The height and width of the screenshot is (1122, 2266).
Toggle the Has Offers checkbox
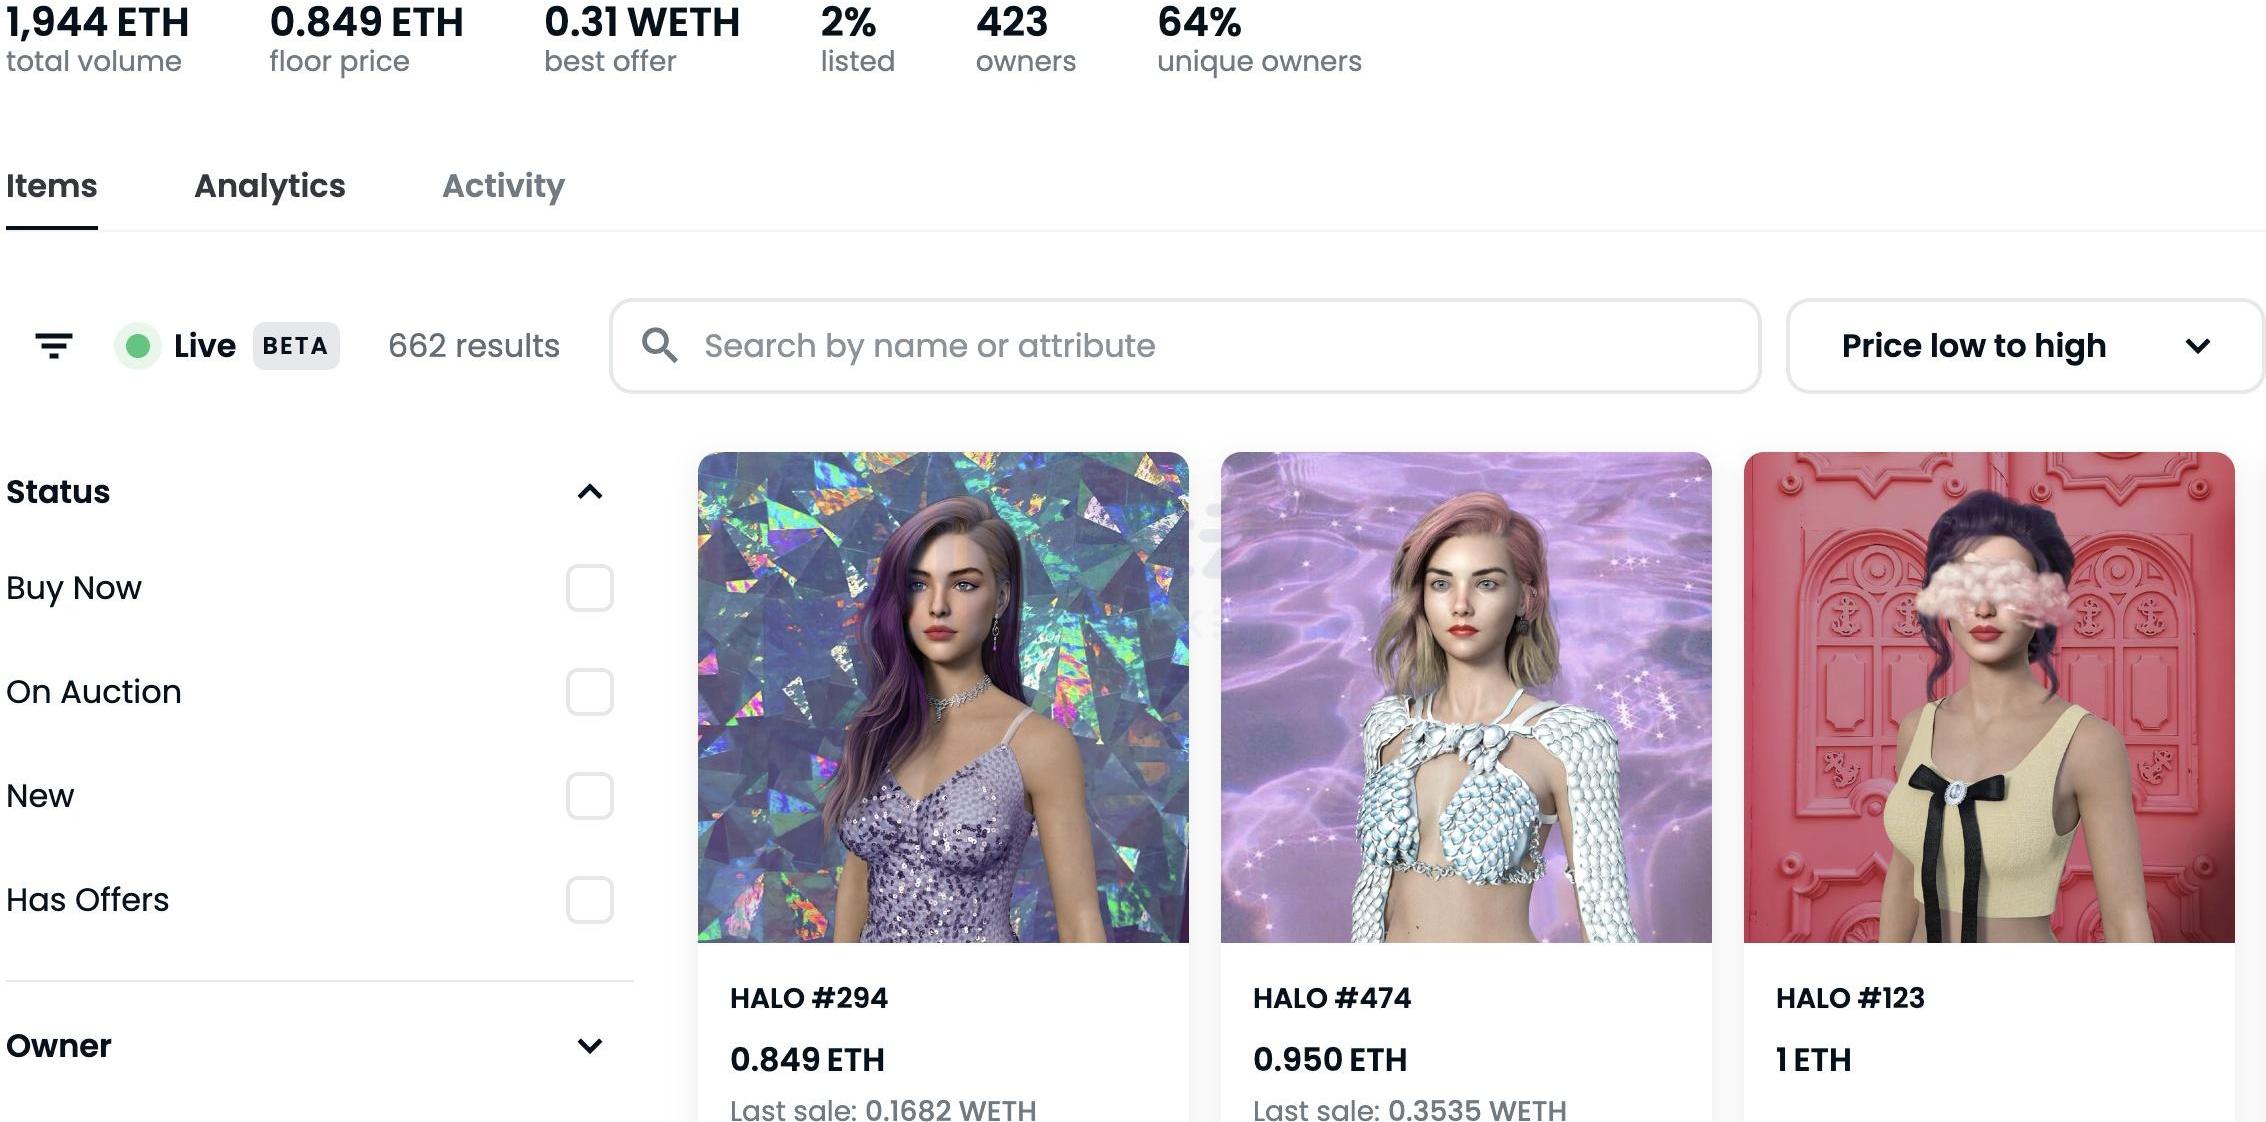coord(589,900)
